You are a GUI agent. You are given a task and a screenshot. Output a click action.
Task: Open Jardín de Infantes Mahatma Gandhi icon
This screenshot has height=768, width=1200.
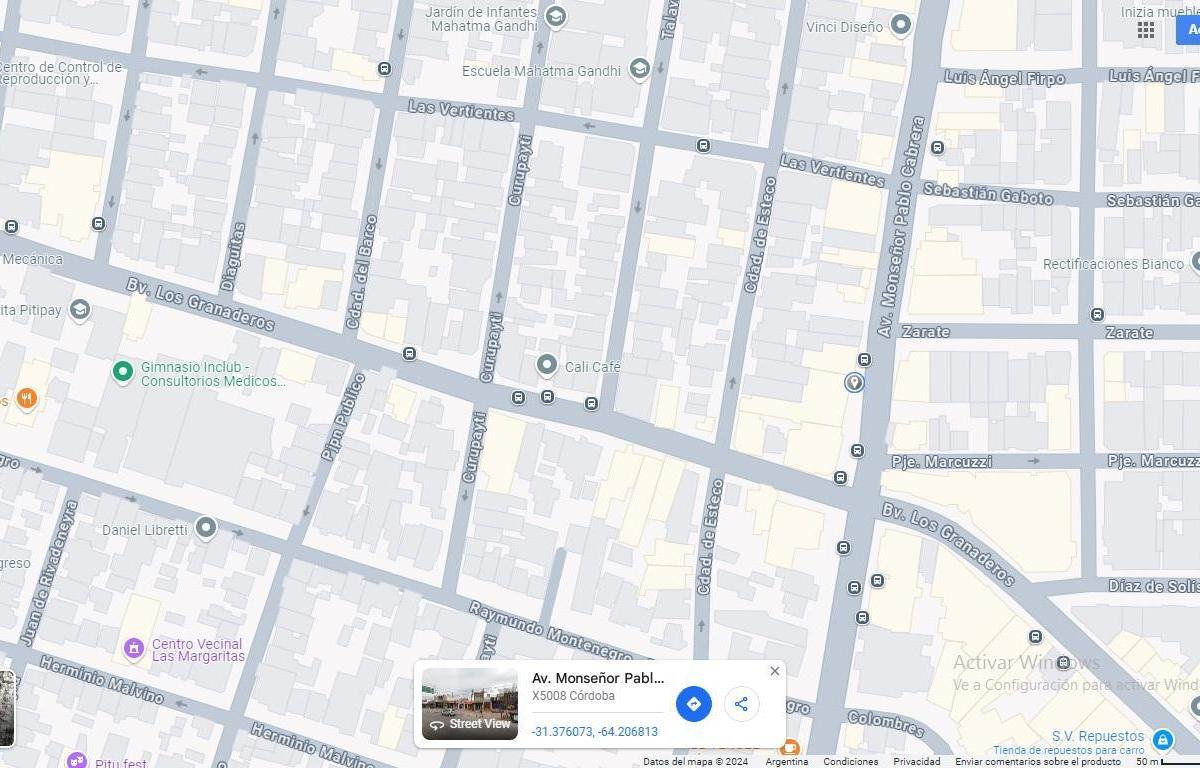[x=556, y=16]
